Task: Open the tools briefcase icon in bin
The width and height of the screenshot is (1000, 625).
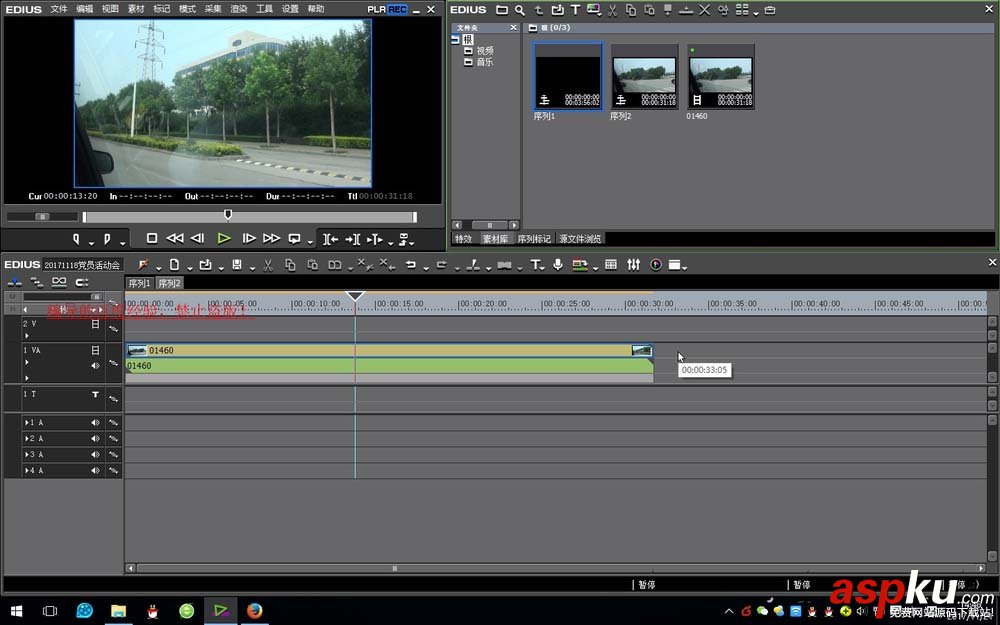Action: pos(770,10)
